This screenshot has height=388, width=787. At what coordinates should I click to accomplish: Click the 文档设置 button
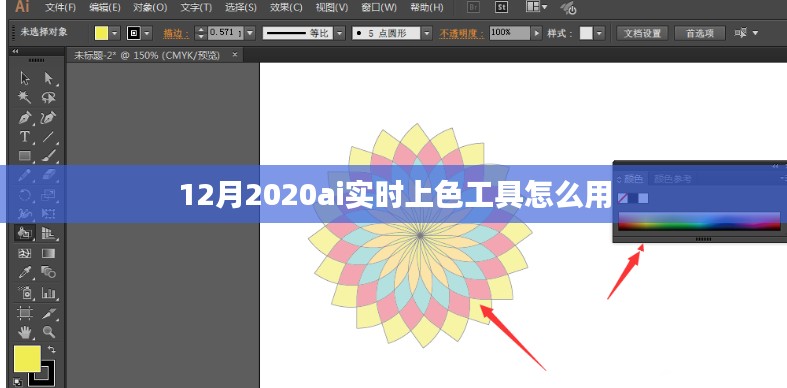pyautogui.click(x=642, y=34)
